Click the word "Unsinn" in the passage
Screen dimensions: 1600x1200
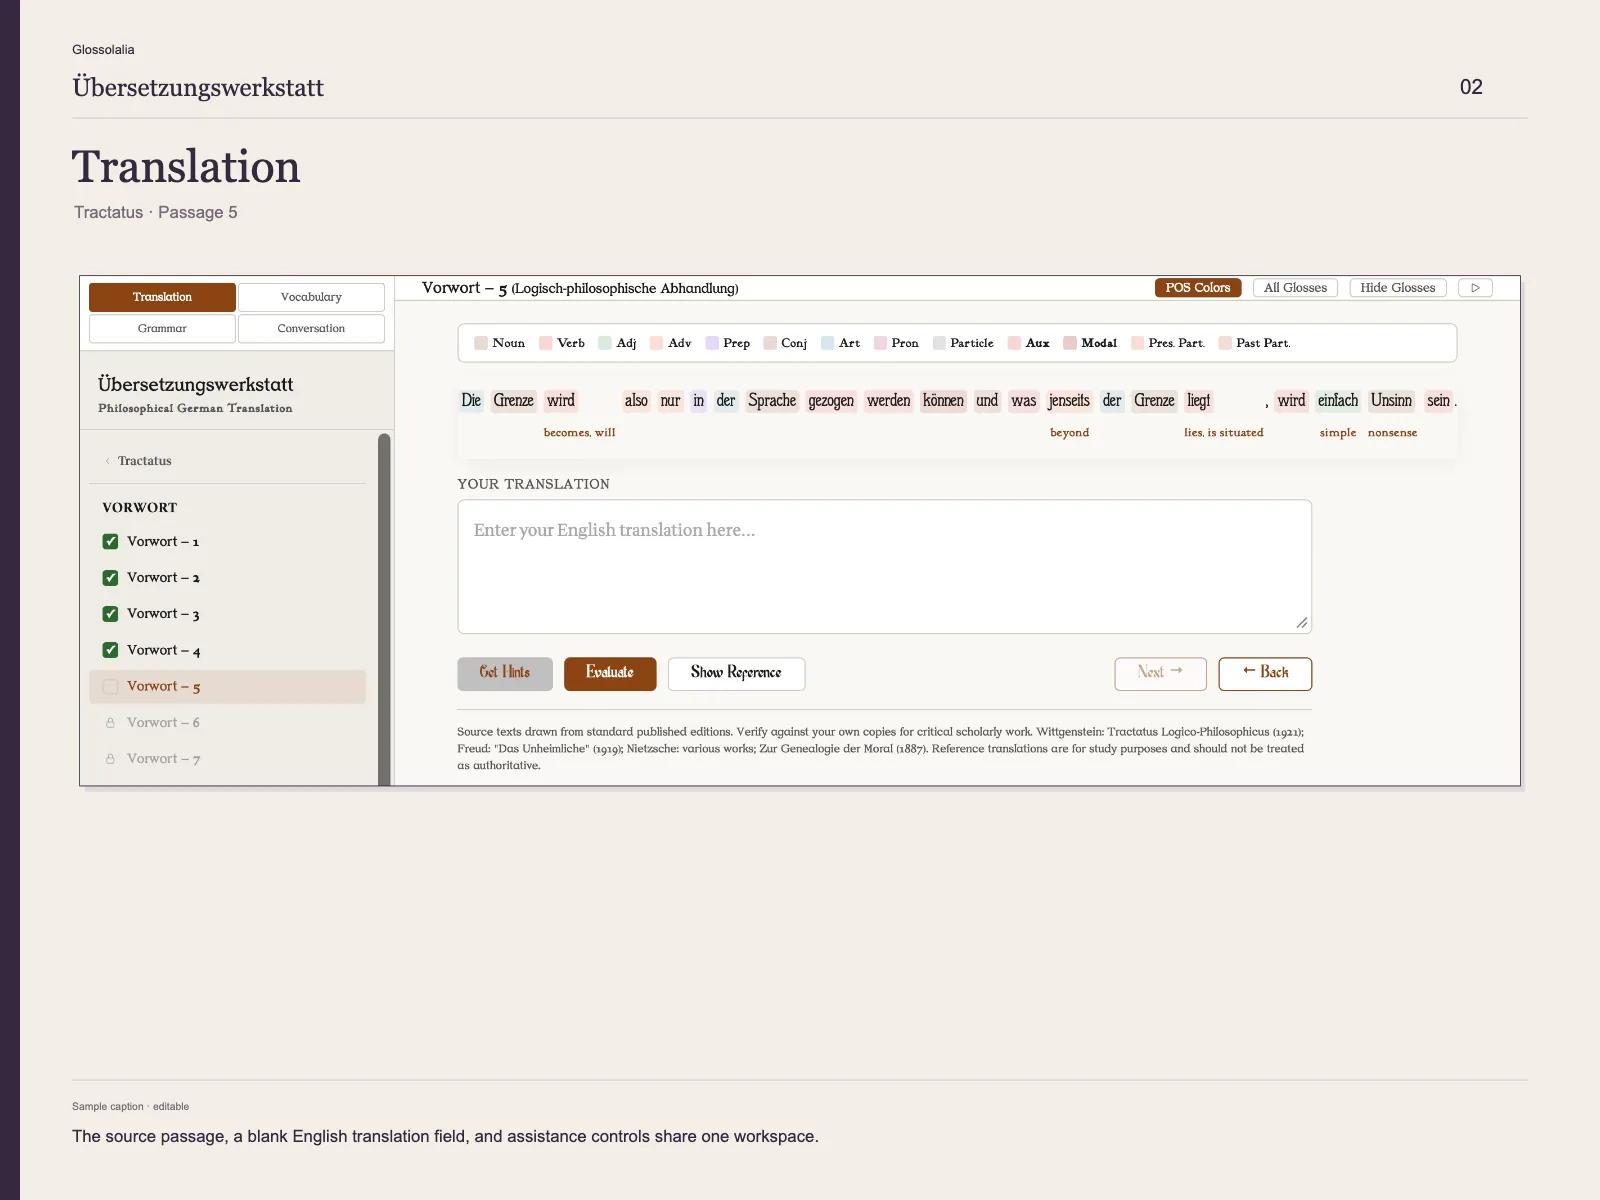pyautogui.click(x=1391, y=401)
